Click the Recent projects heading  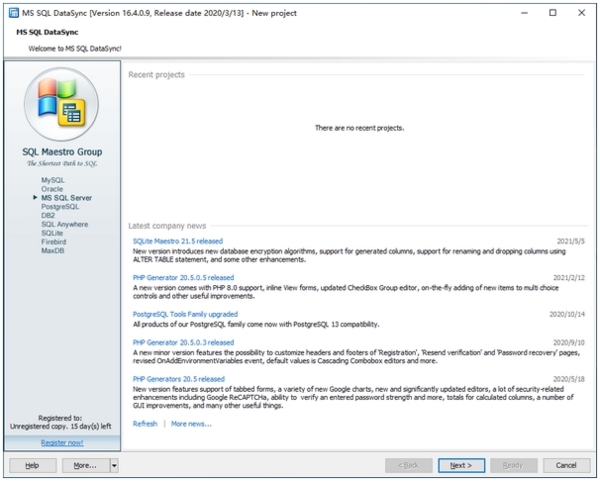pos(156,75)
